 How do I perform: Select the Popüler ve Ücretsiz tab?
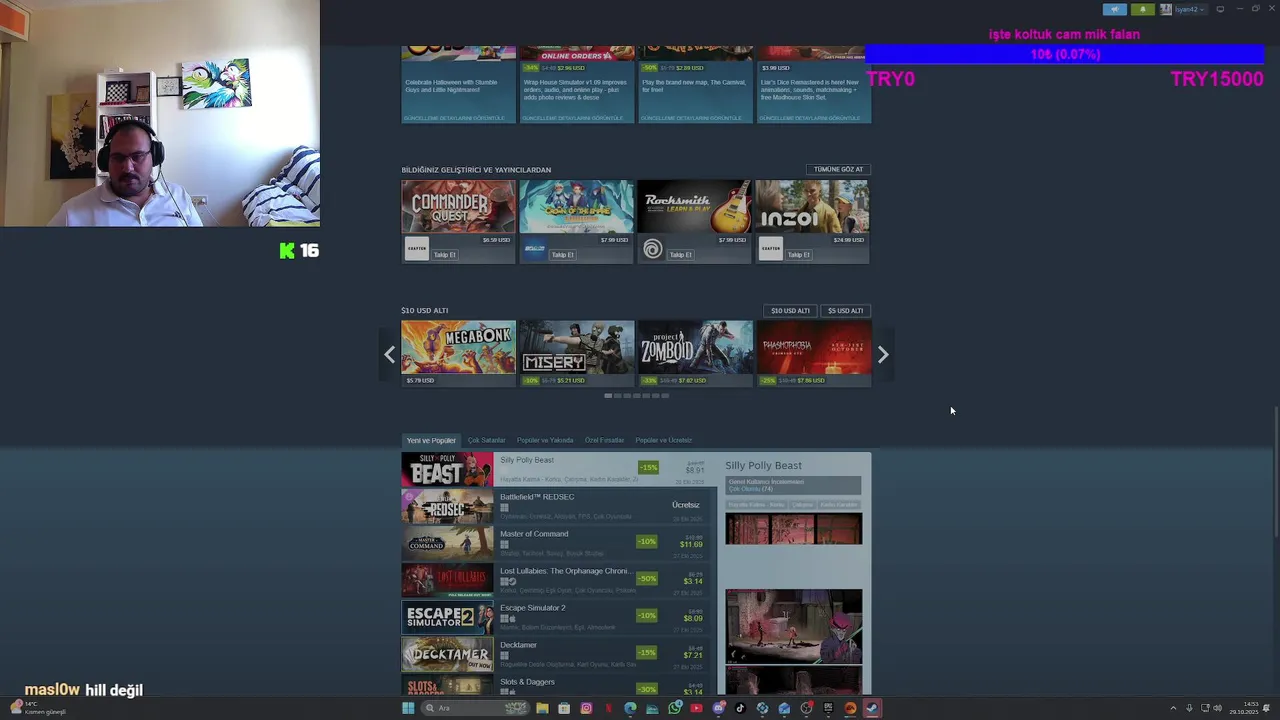[x=663, y=440]
